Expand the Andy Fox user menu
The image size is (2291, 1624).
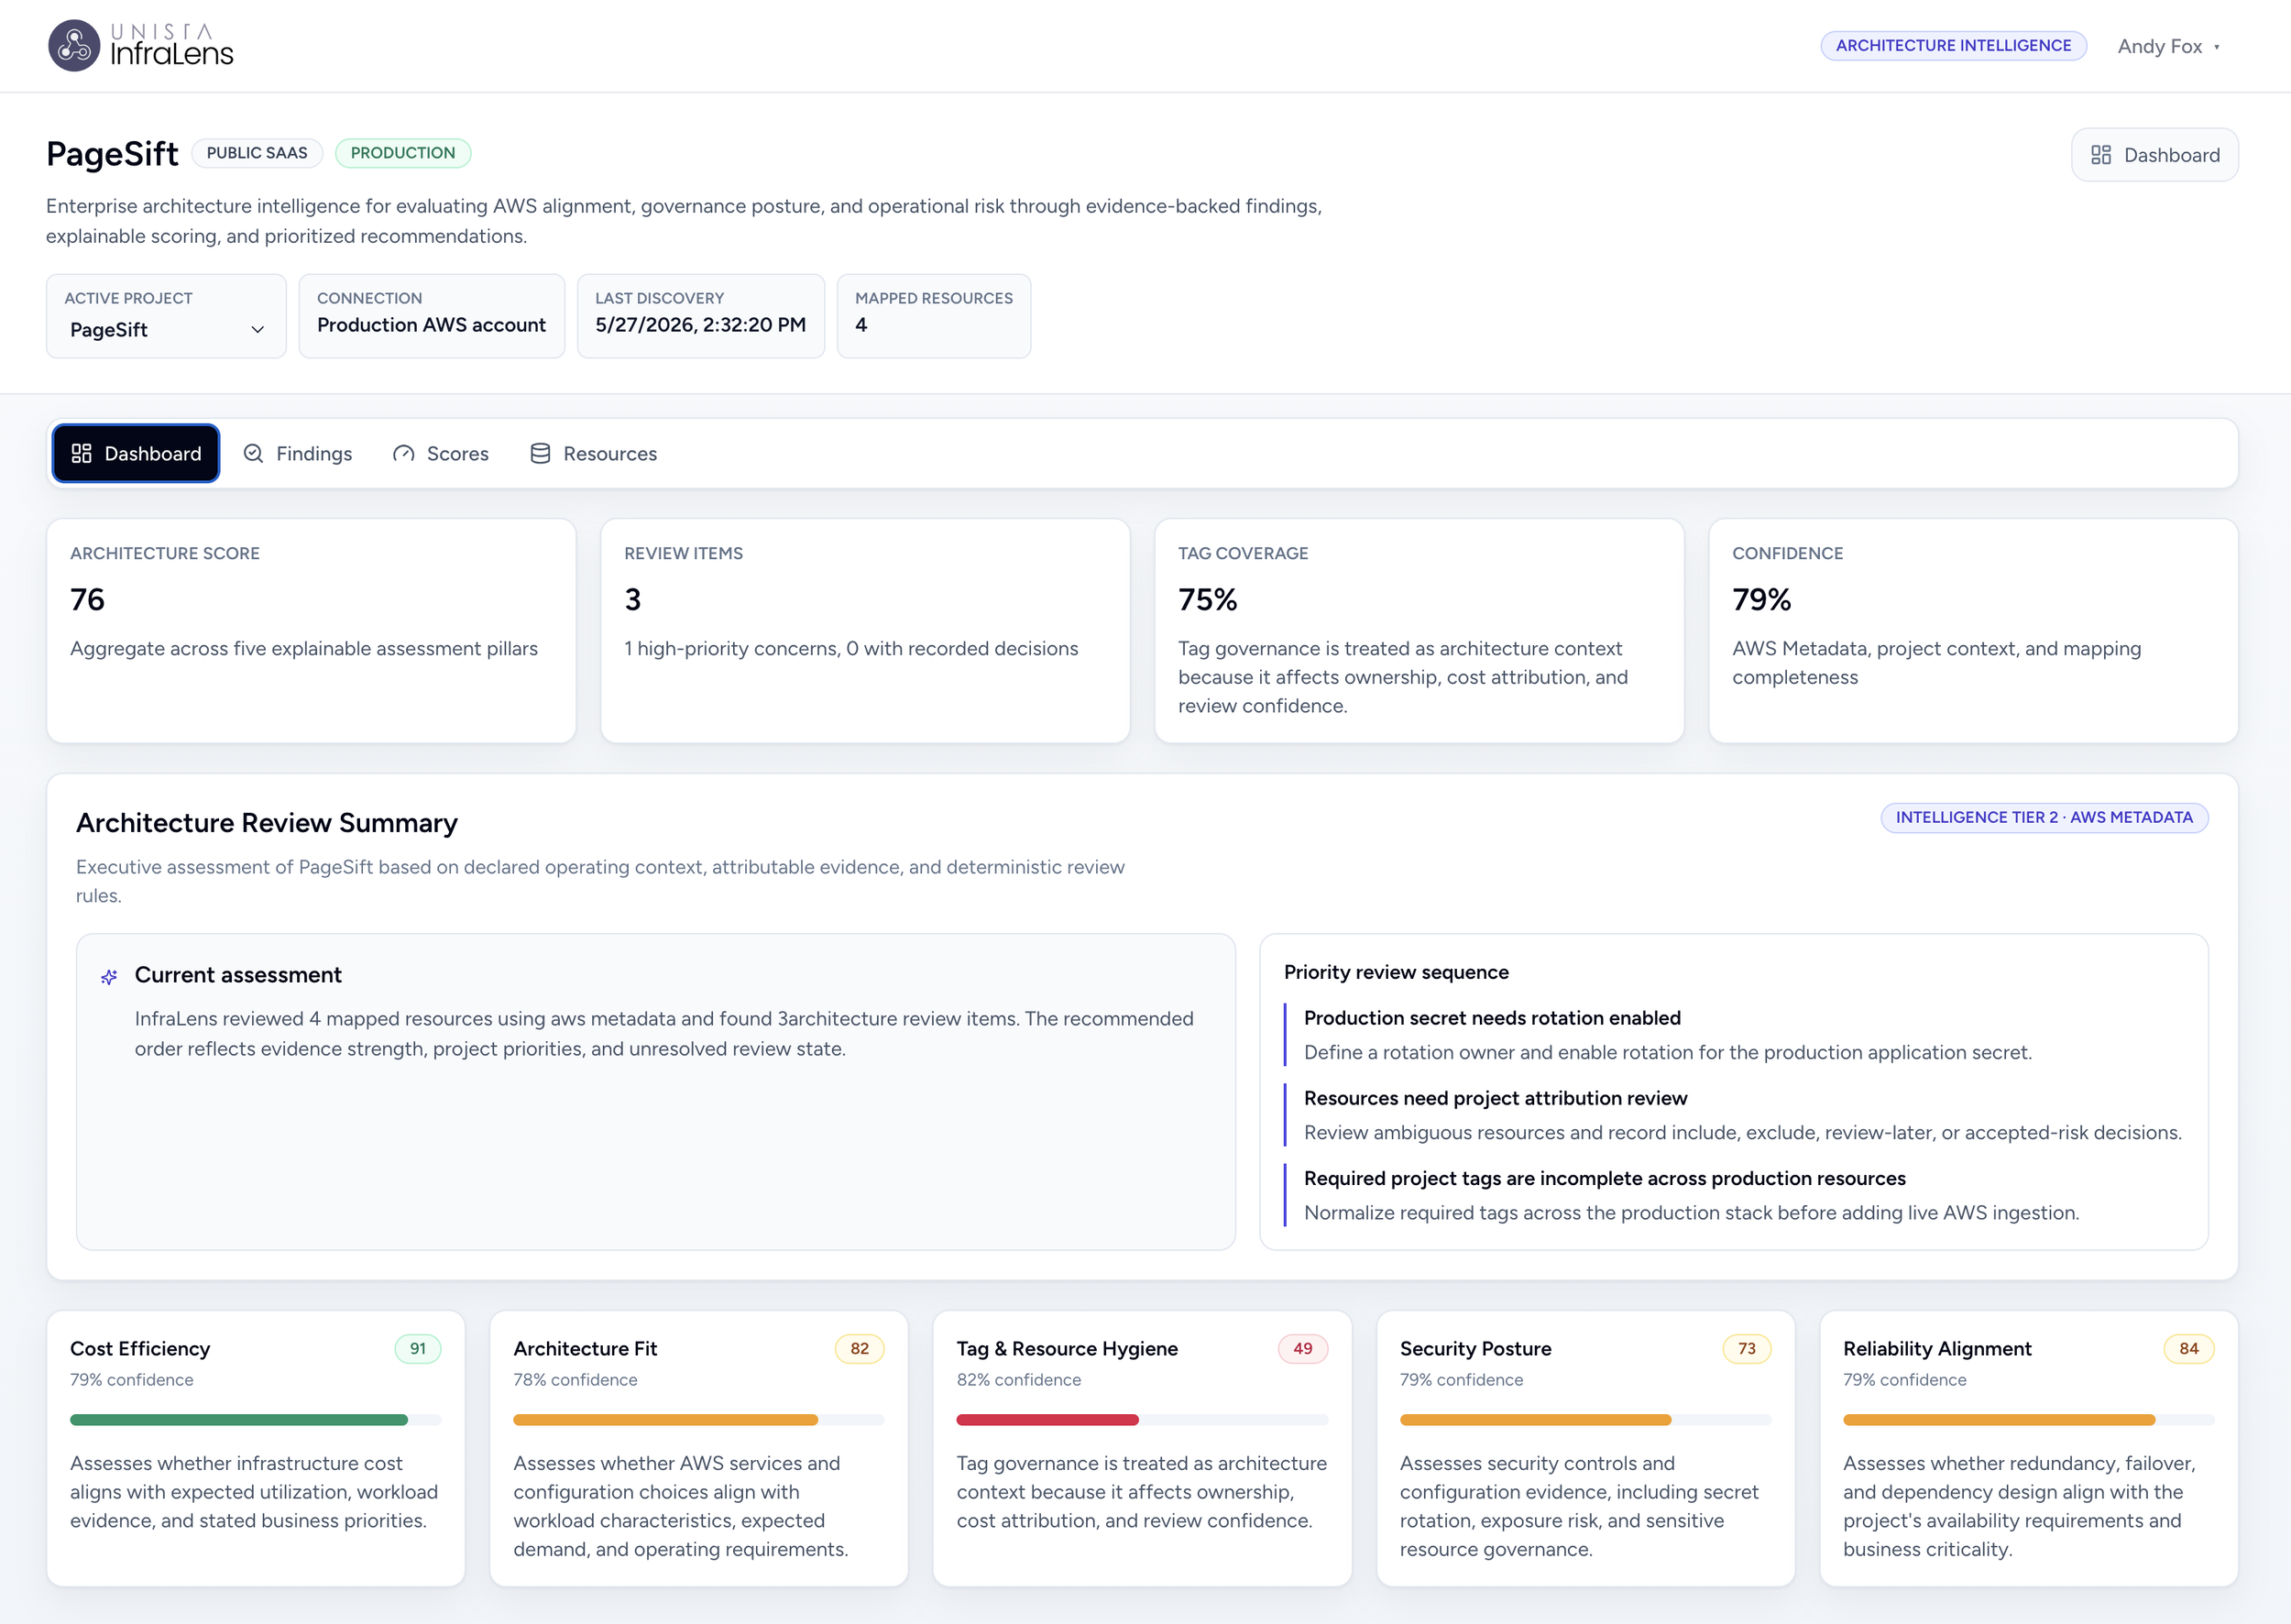coord(2168,47)
